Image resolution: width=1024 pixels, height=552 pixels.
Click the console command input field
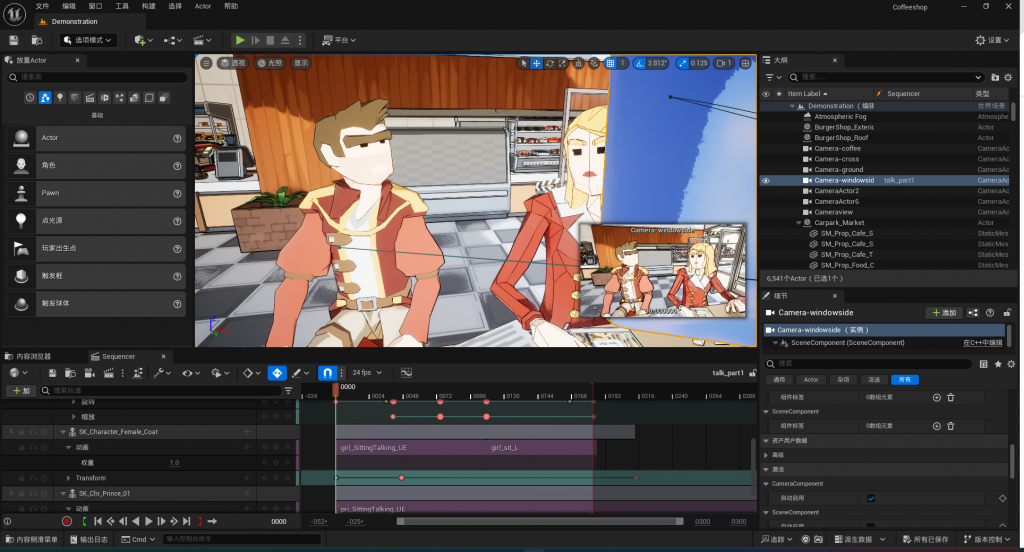point(242,540)
